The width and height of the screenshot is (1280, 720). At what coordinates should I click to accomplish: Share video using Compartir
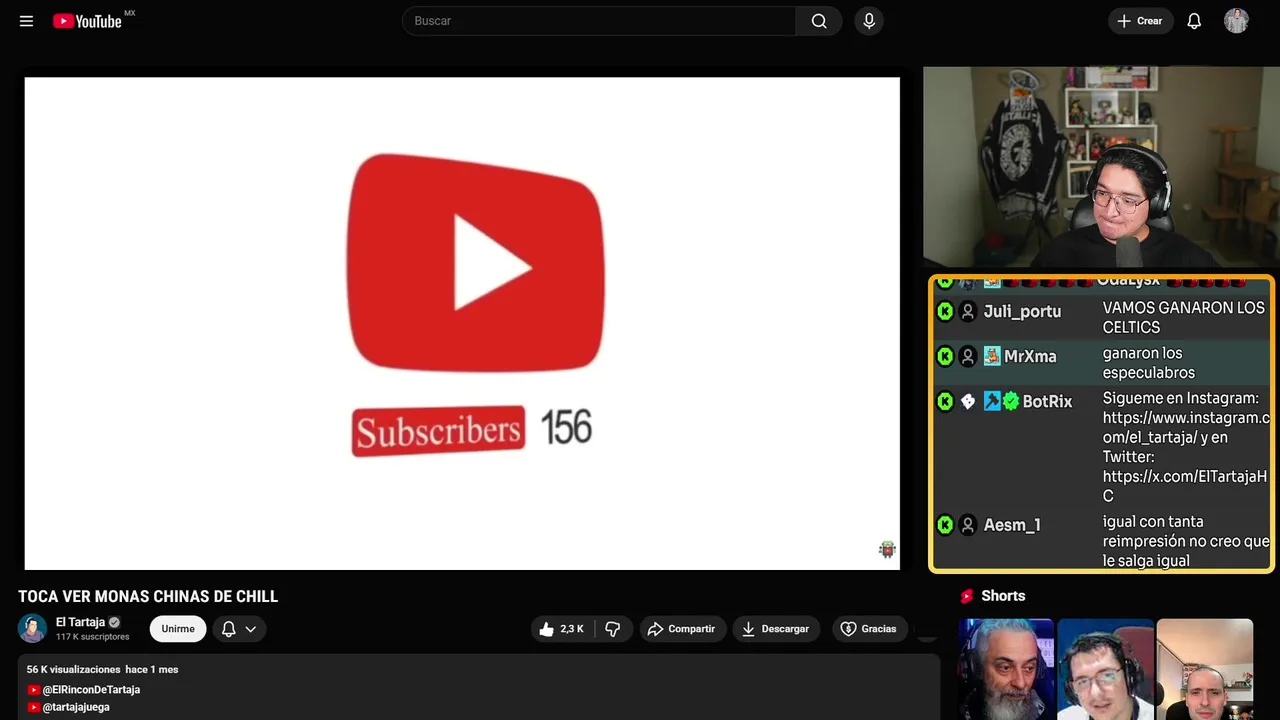pyautogui.click(x=681, y=629)
